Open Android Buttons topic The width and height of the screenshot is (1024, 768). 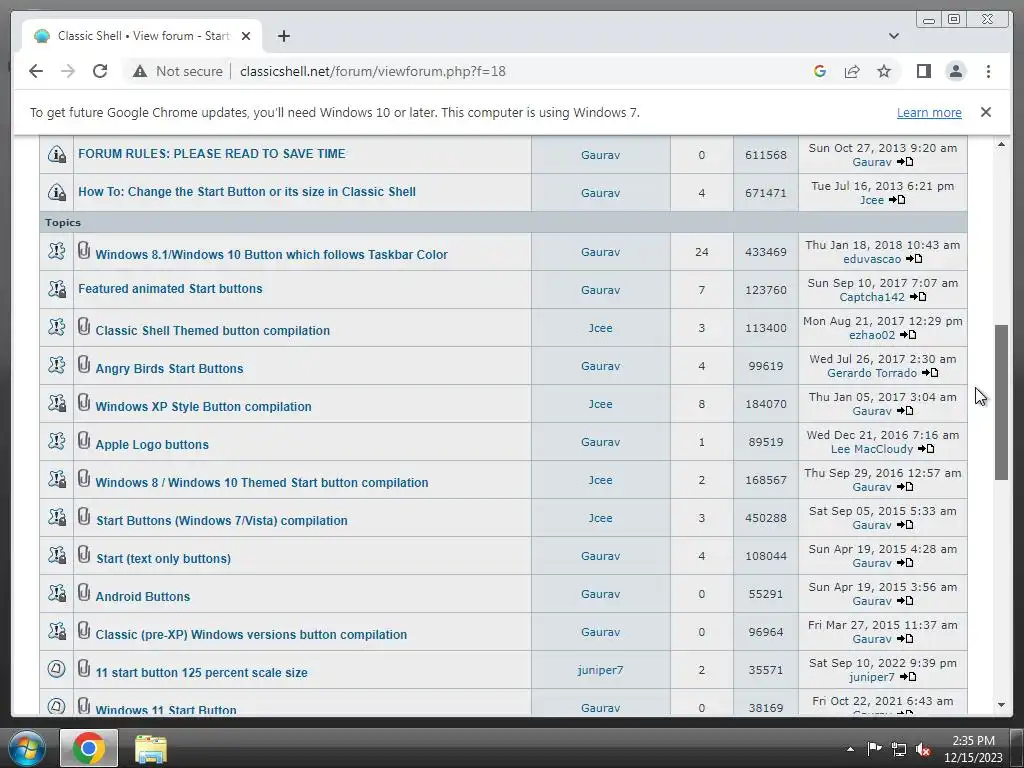(142, 596)
